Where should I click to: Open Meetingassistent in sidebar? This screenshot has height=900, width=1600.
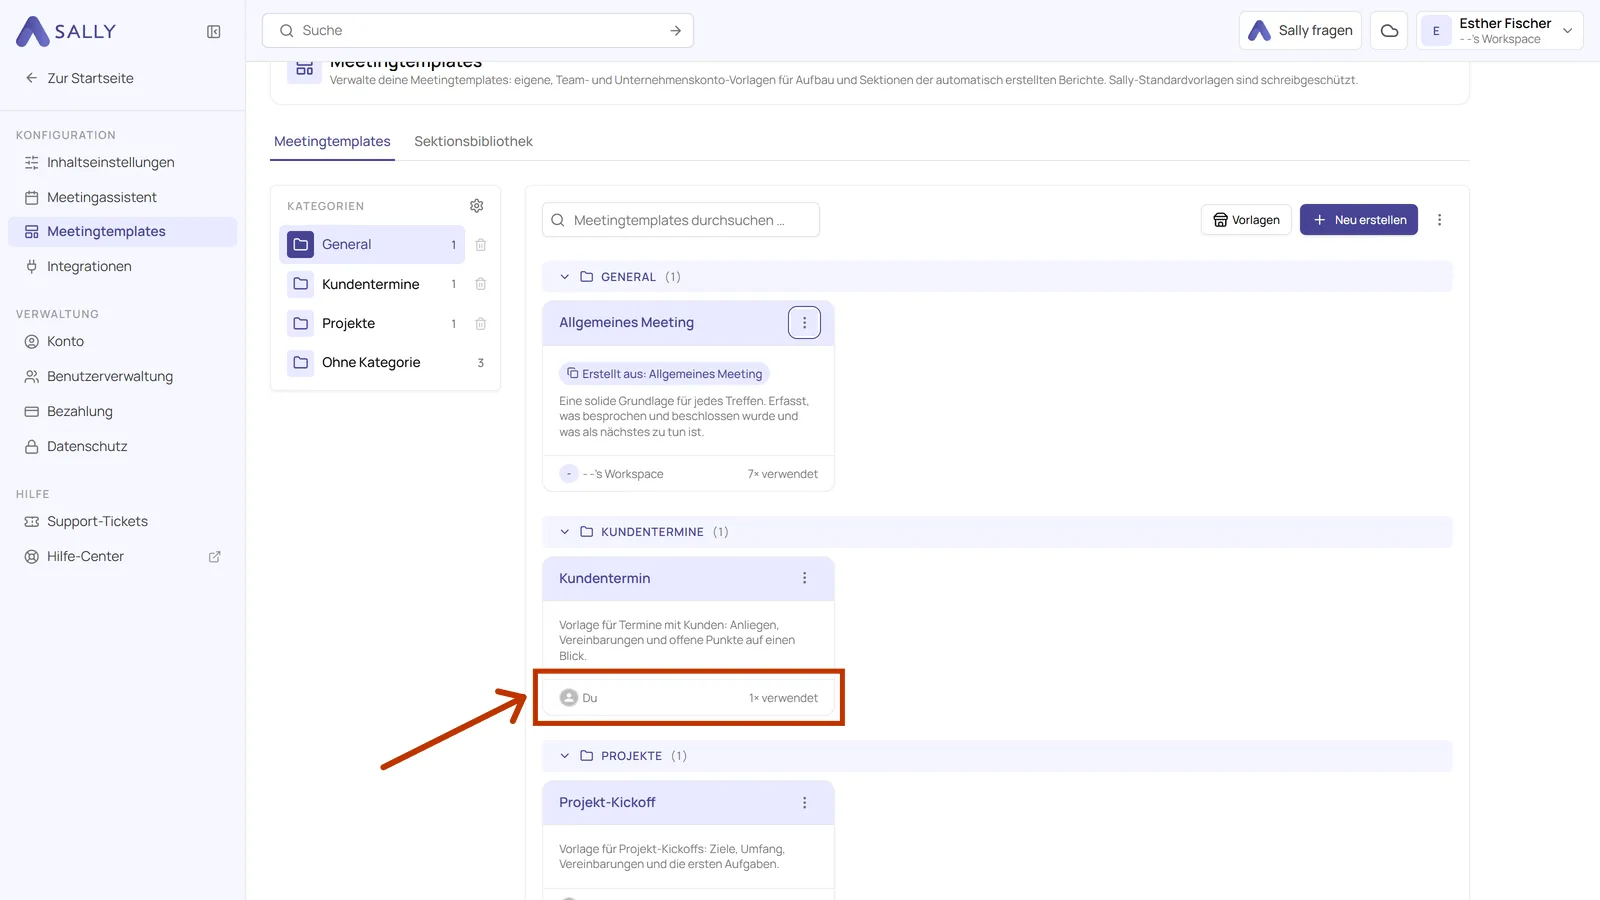point(122,197)
